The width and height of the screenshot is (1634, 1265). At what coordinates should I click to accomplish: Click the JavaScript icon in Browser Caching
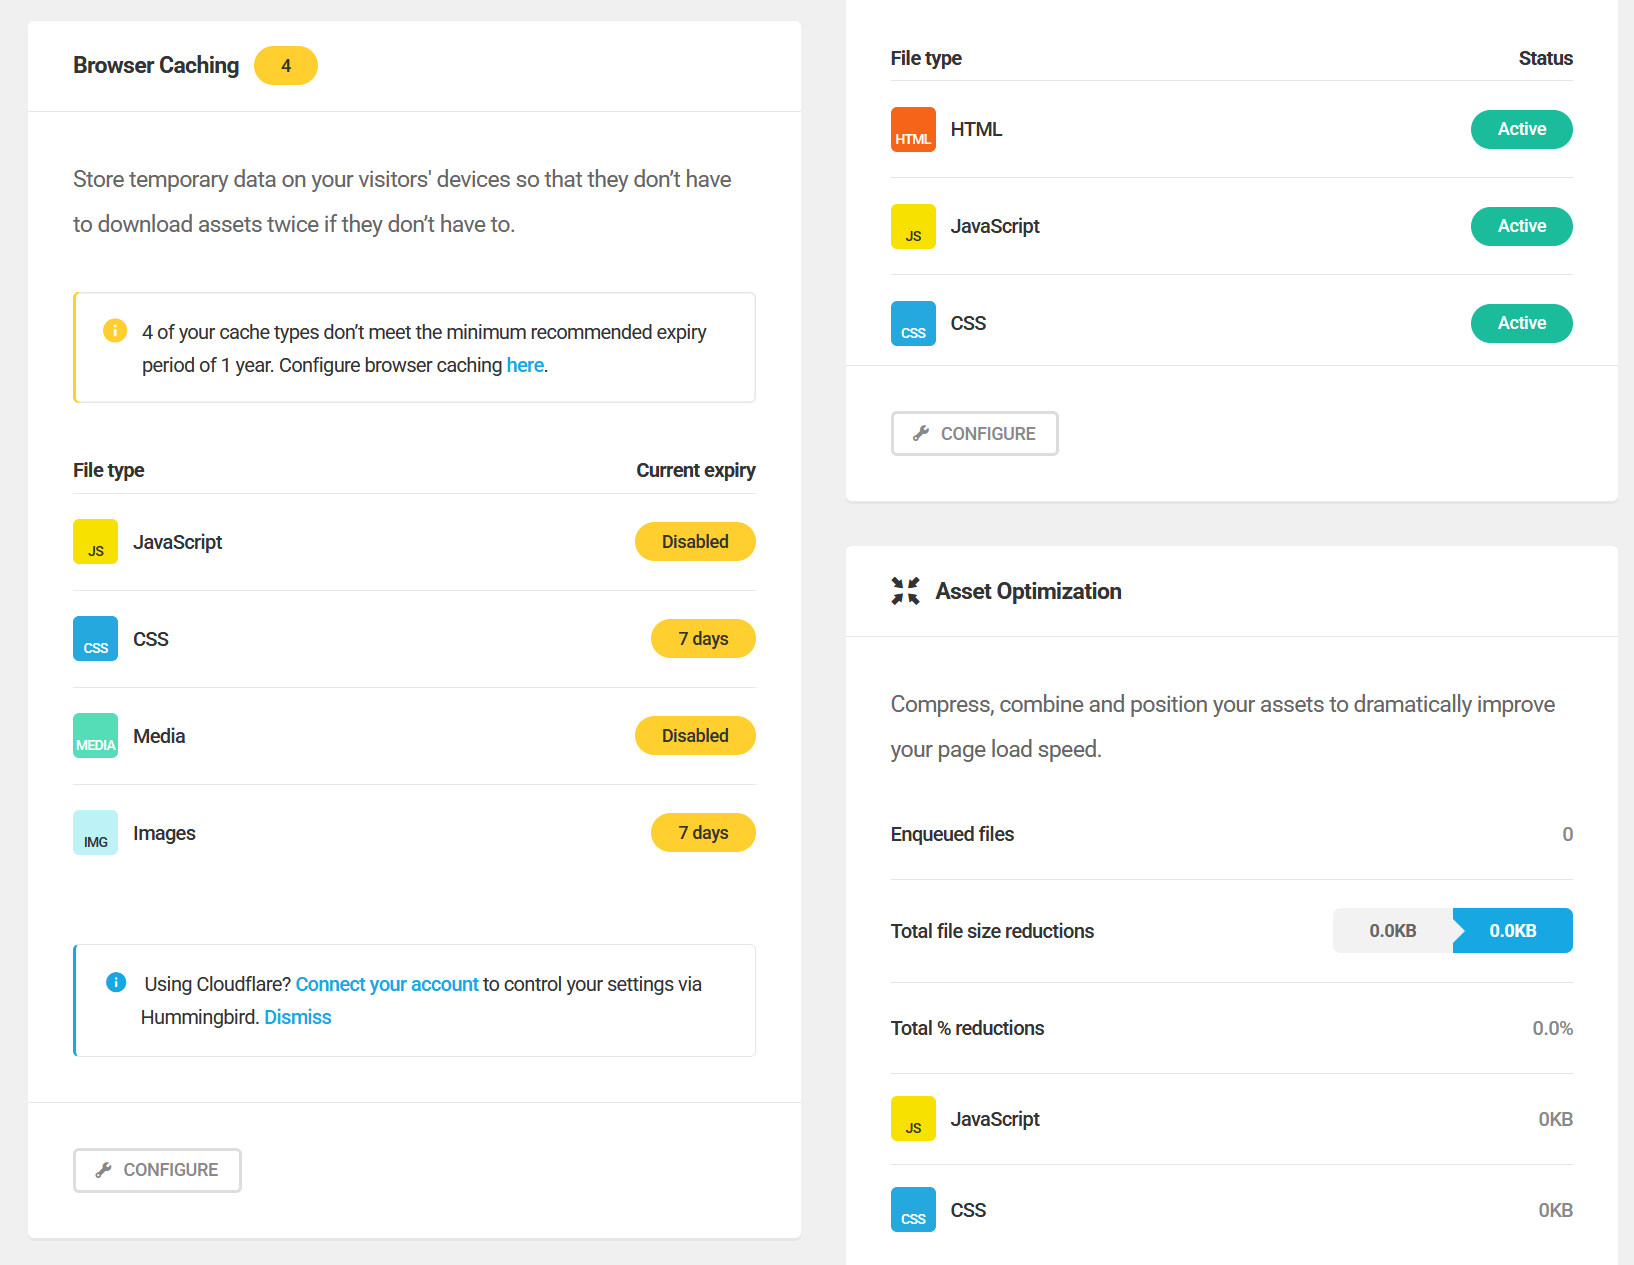coord(95,542)
